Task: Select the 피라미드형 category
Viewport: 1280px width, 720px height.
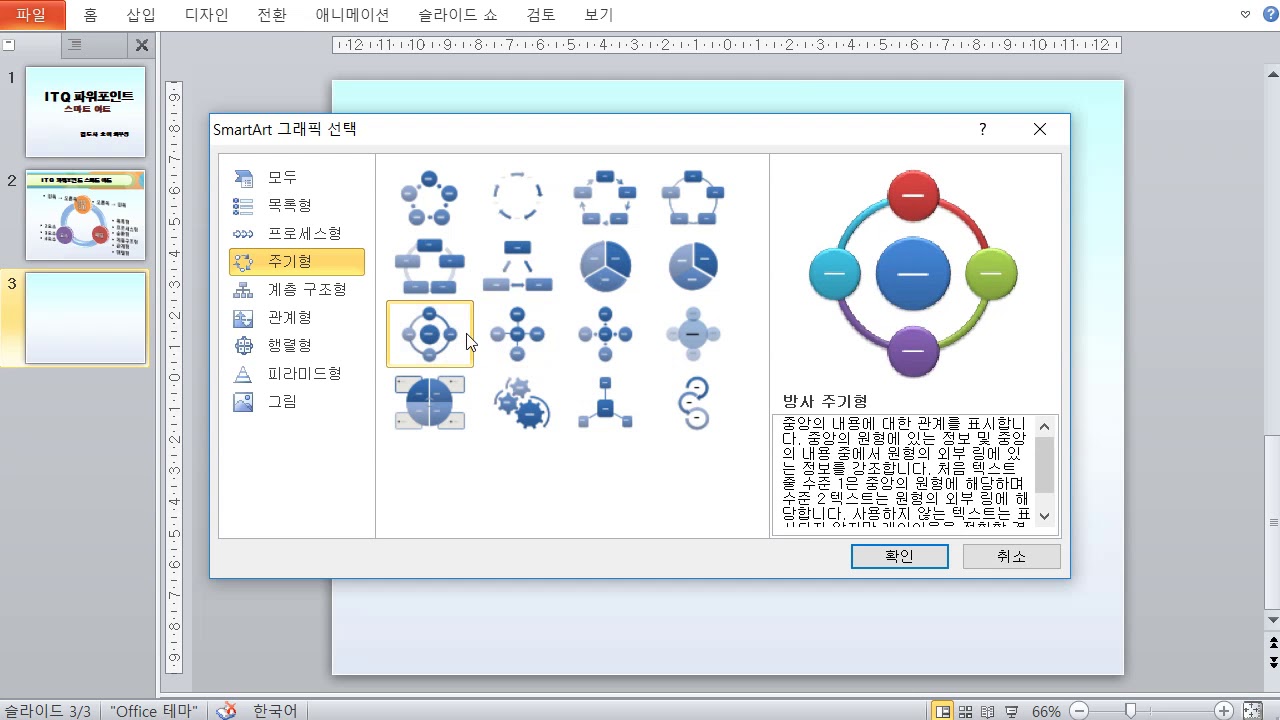Action: [x=296, y=374]
